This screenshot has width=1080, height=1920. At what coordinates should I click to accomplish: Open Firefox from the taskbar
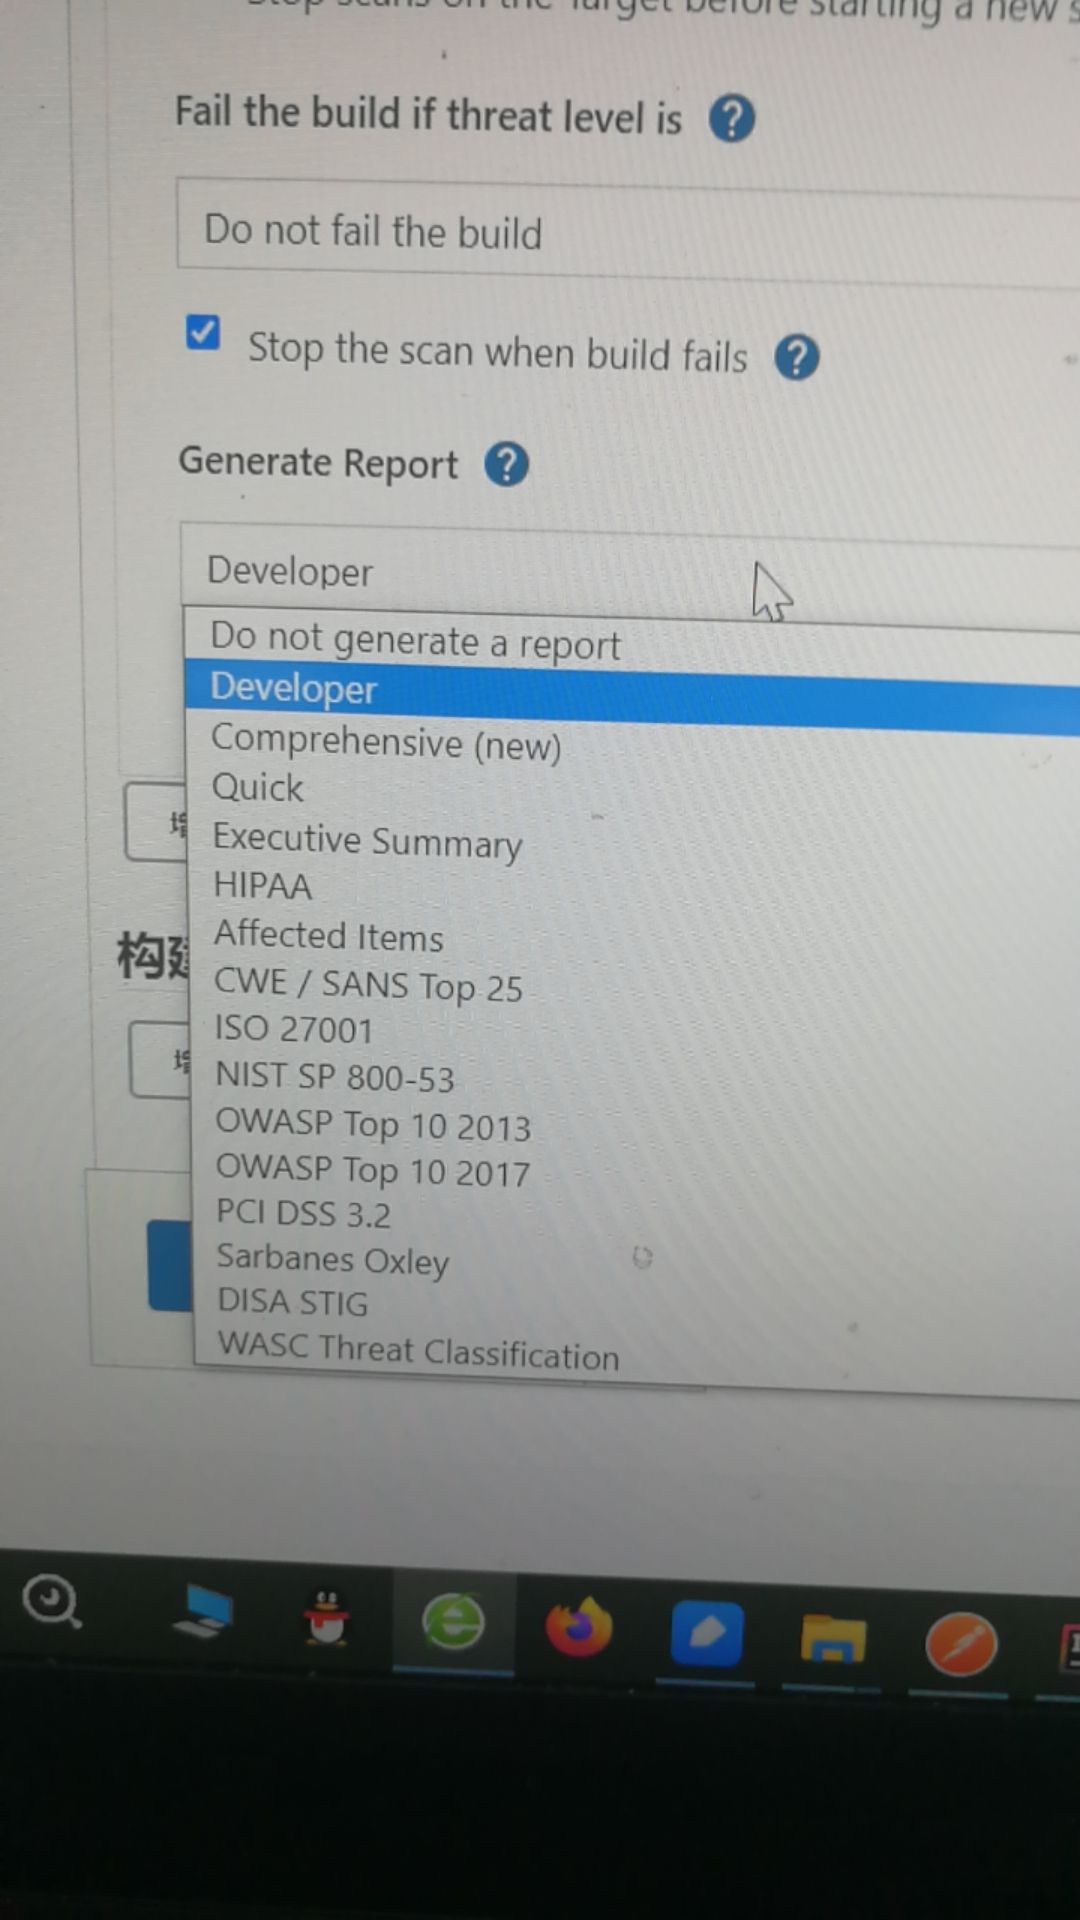tap(579, 1628)
